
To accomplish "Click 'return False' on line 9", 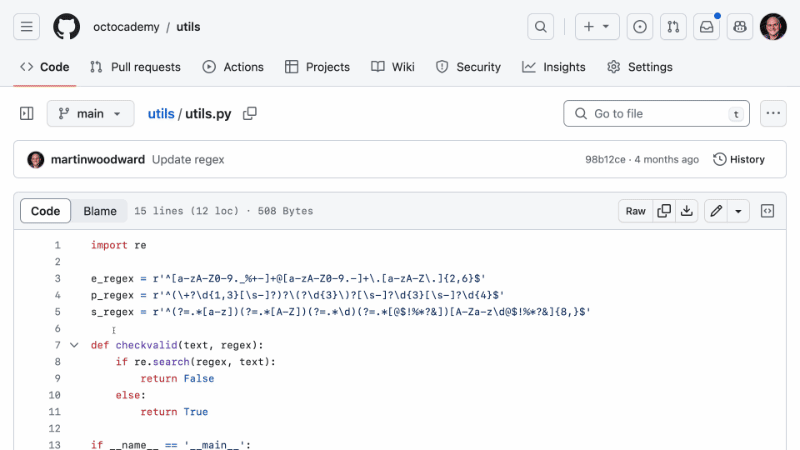I will click(x=178, y=379).
